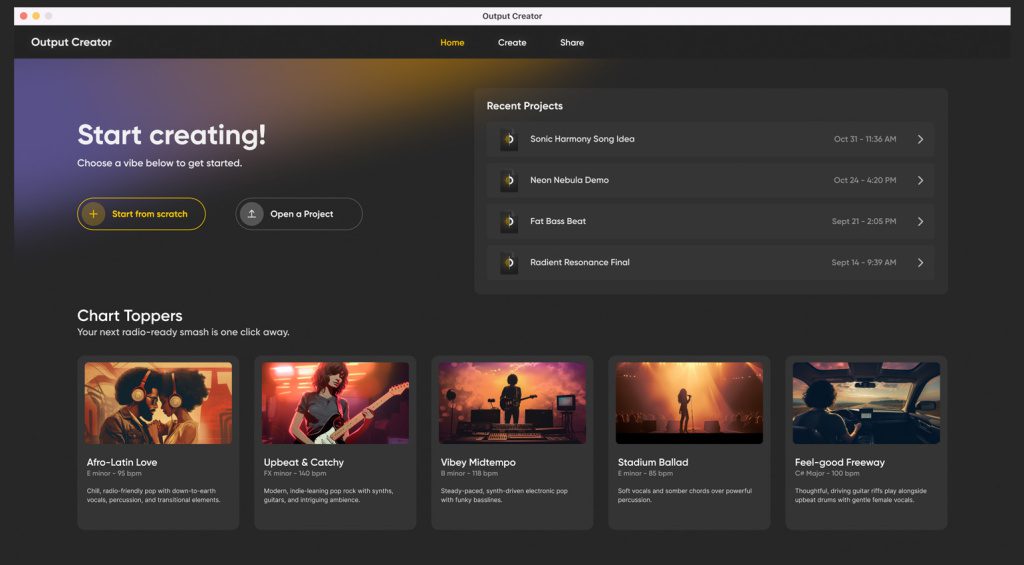Choose the Upbeat & Catchy guitar thumbnail

pos(335,402)
